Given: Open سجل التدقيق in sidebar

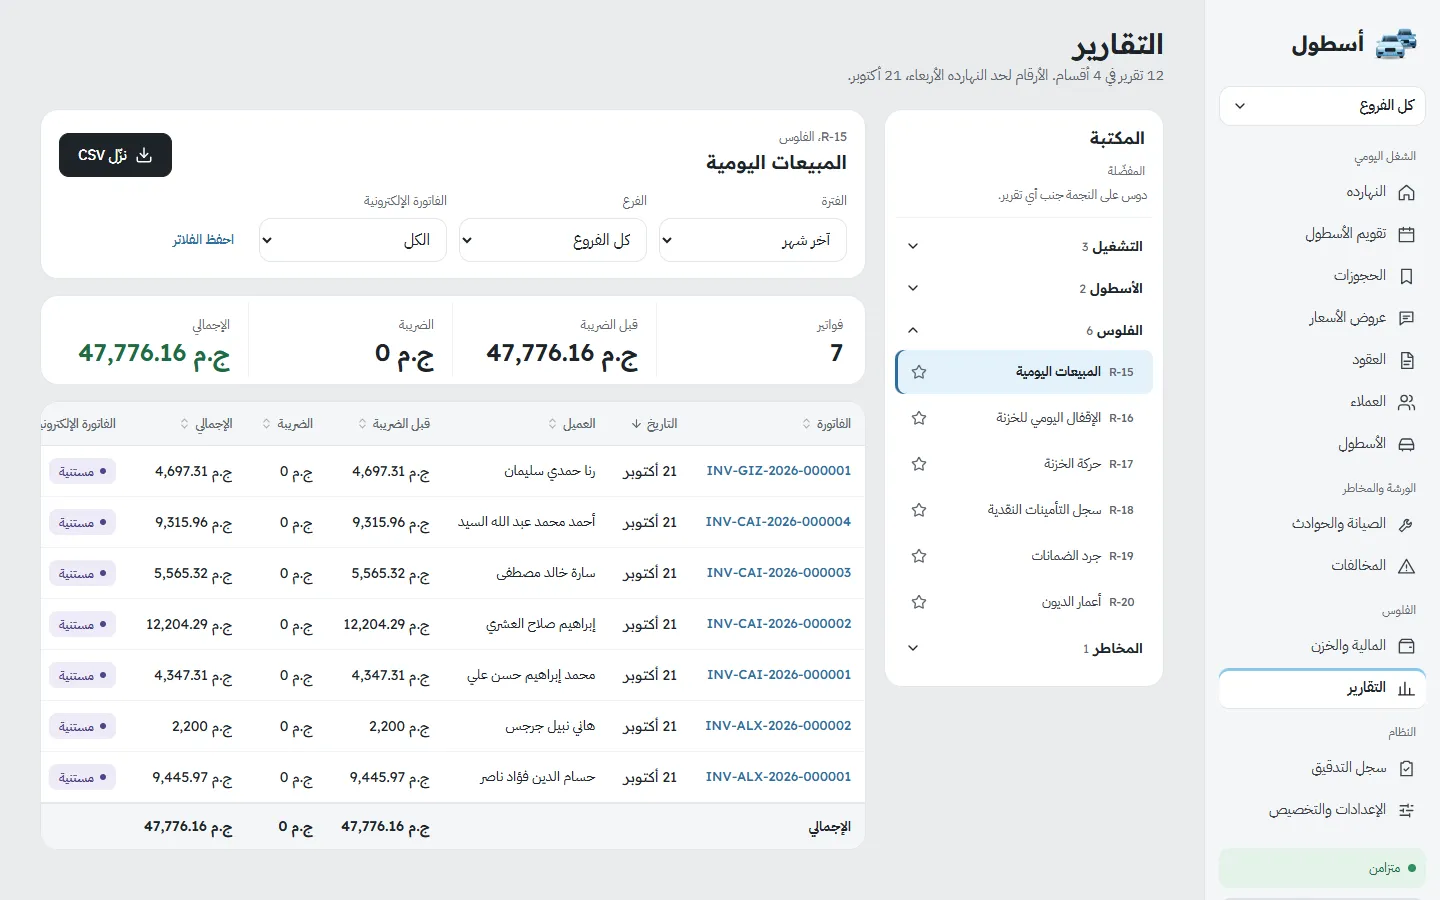Looking at the screenshot, I should click(x=1322, y=768).
